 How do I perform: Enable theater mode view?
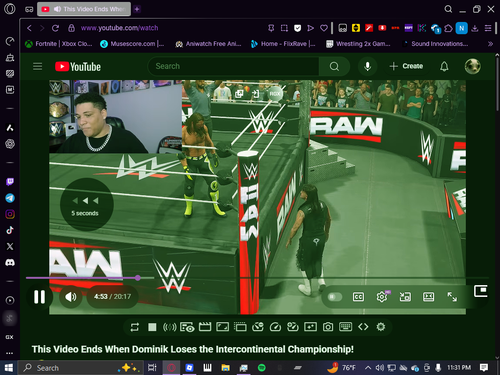(428, 297)
